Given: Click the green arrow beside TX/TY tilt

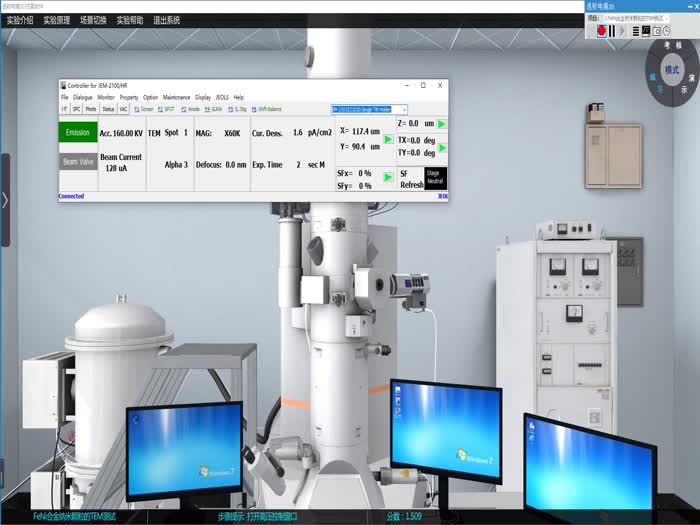Looking at the screenshot, I should [x=441, y=148].
